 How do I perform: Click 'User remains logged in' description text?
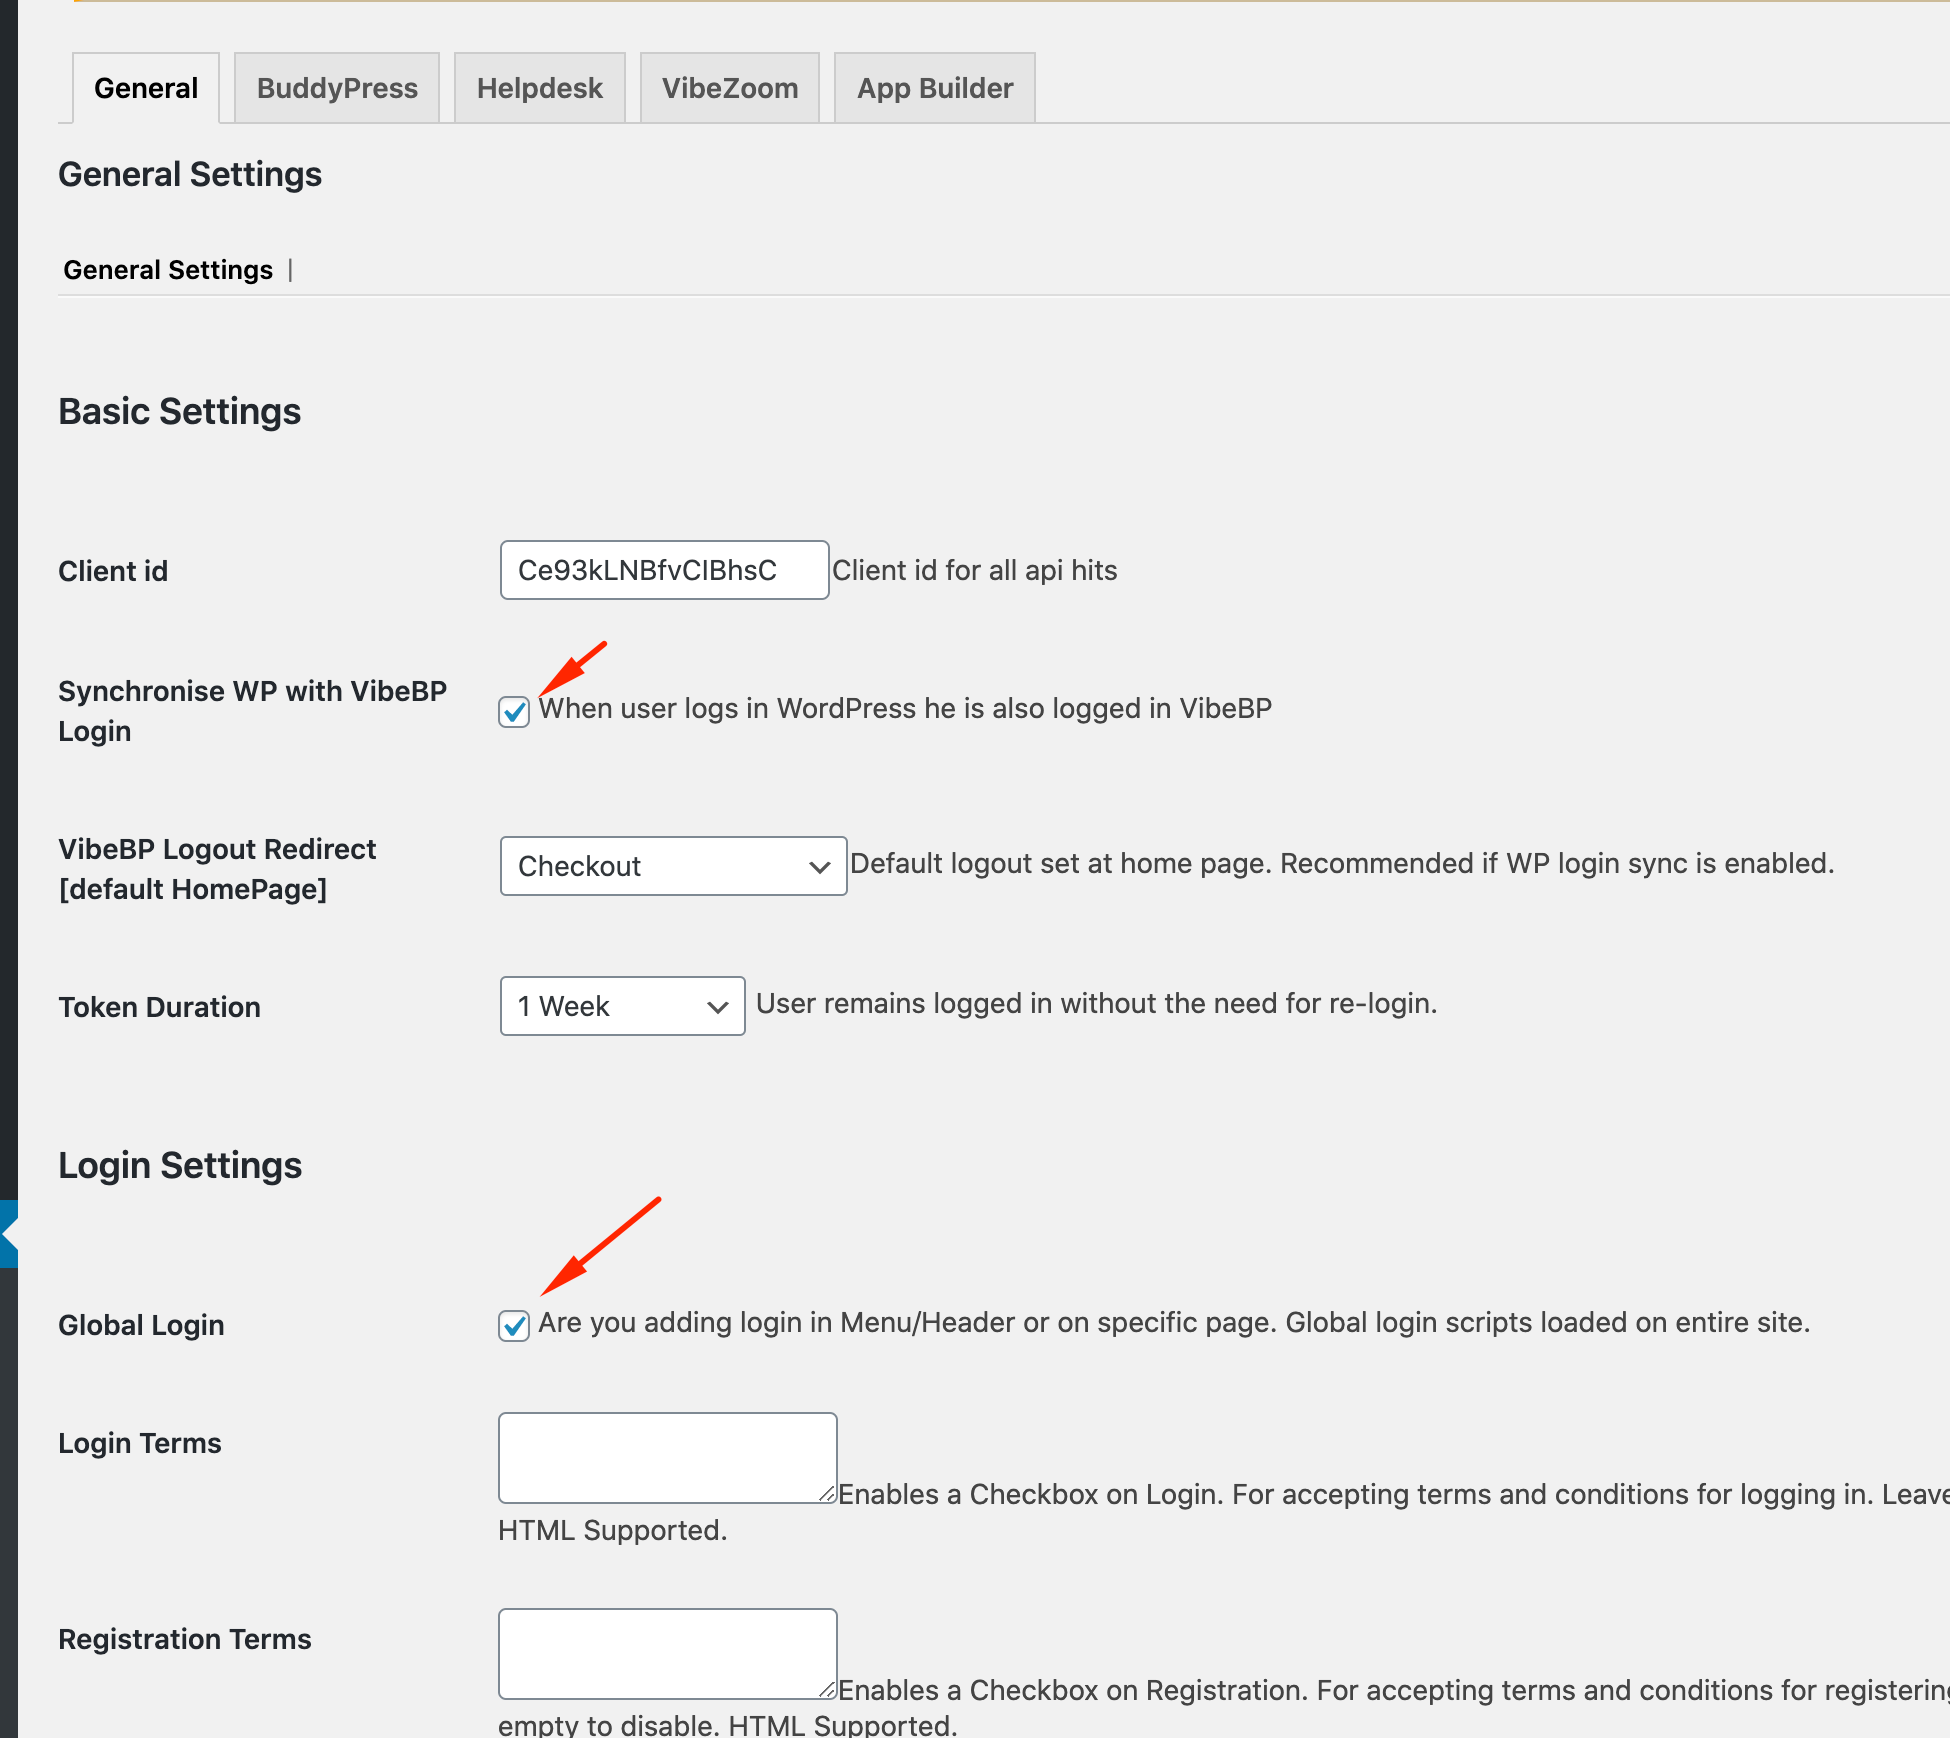pyautogui.click(x=1097, y=1003)
